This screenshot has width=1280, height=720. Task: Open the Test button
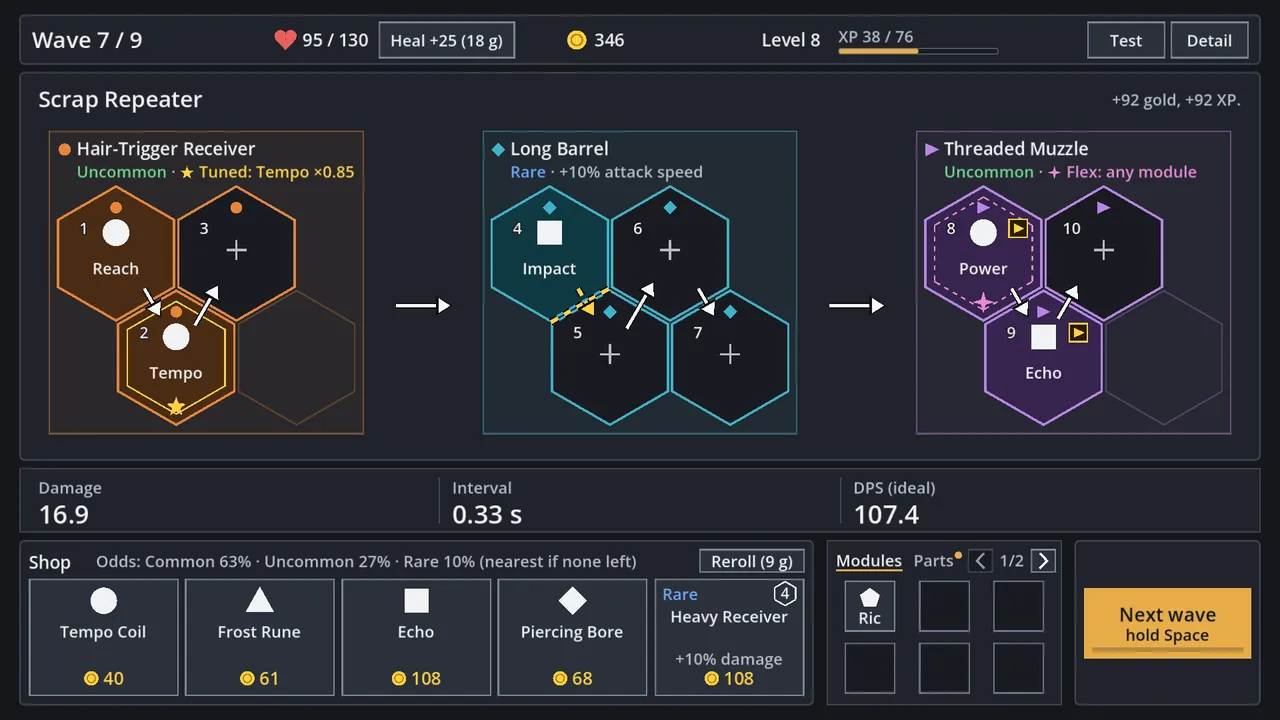1126,41
